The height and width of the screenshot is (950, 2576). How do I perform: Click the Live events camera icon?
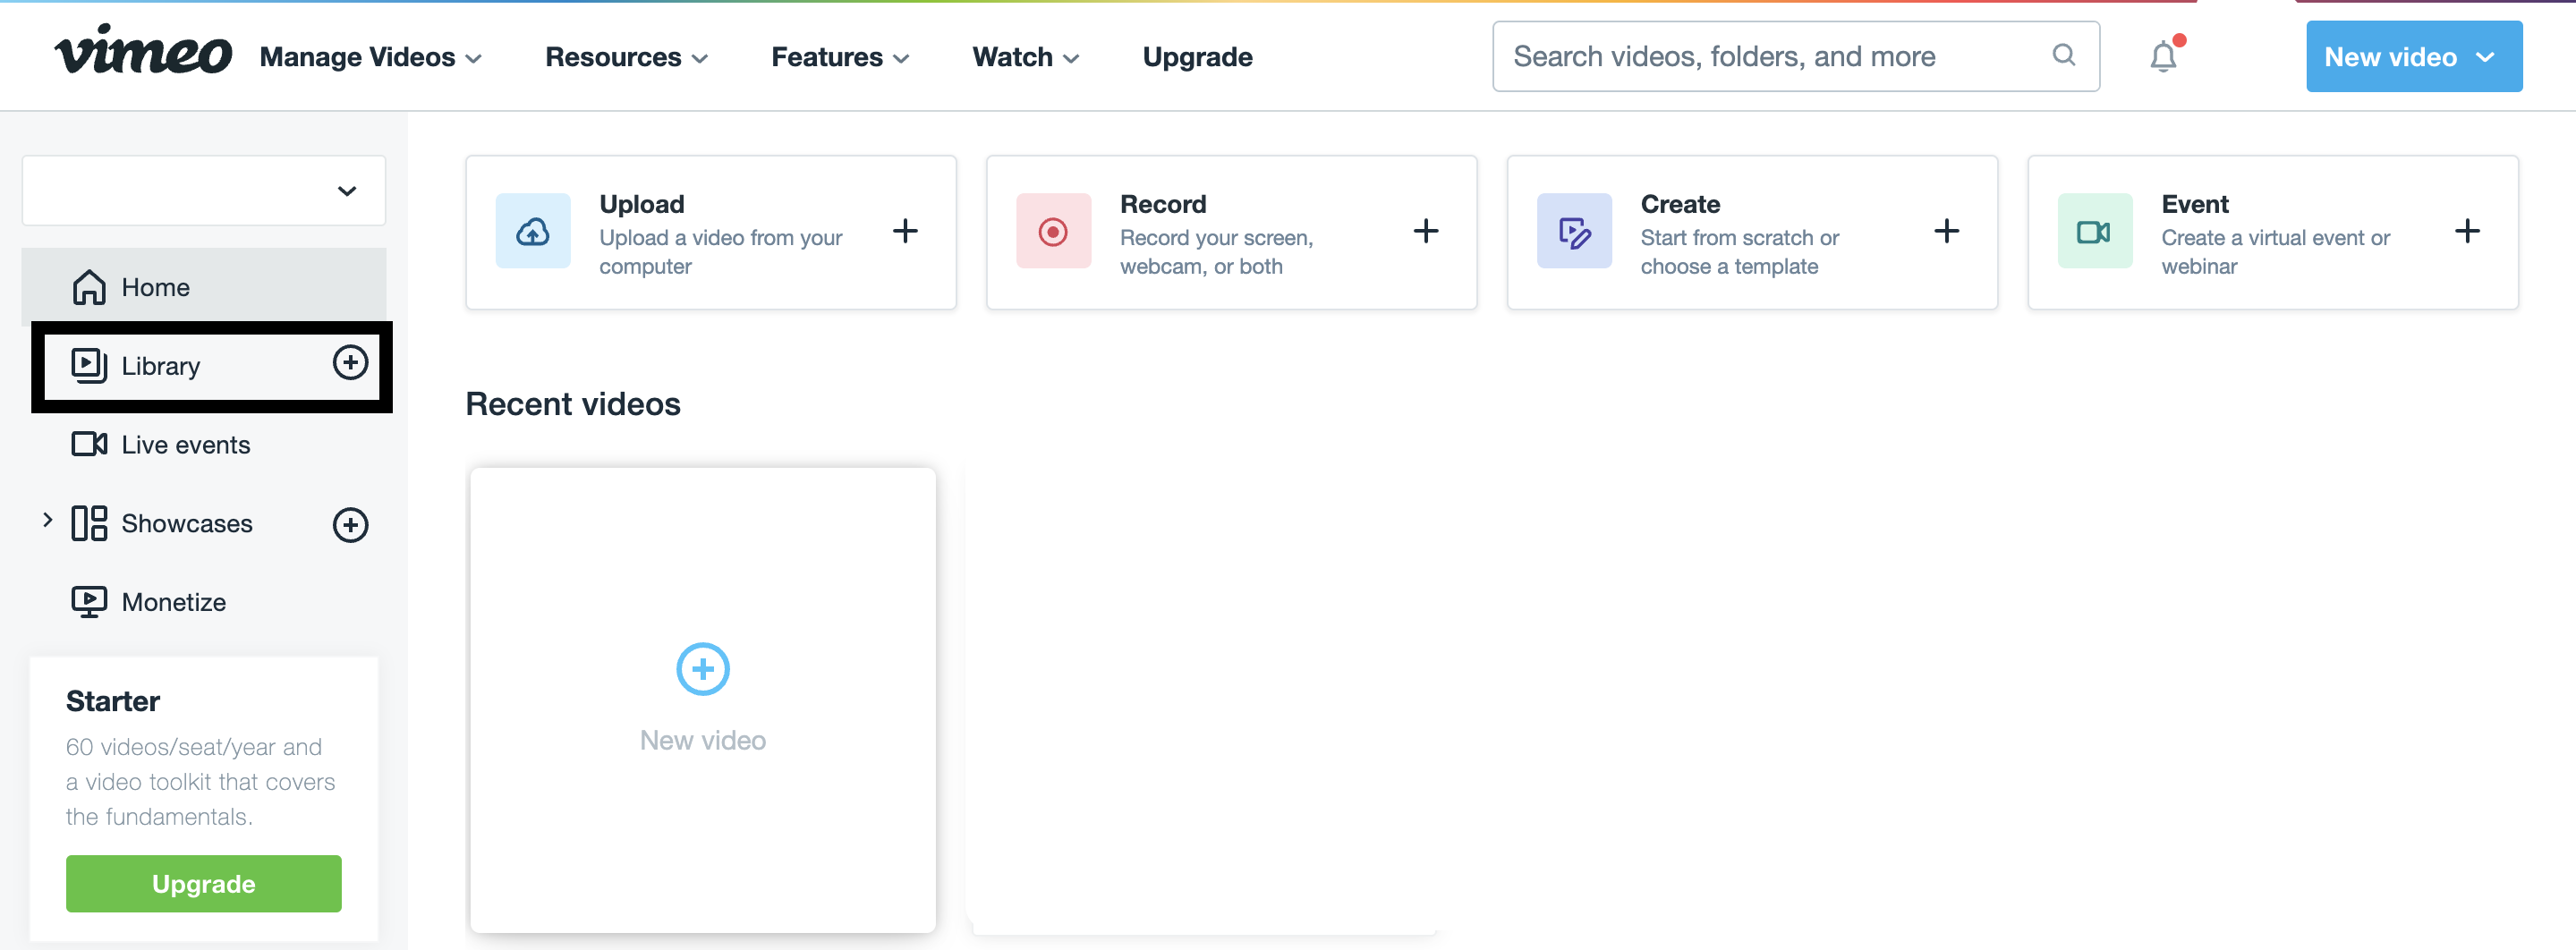(x=89, y=444)
